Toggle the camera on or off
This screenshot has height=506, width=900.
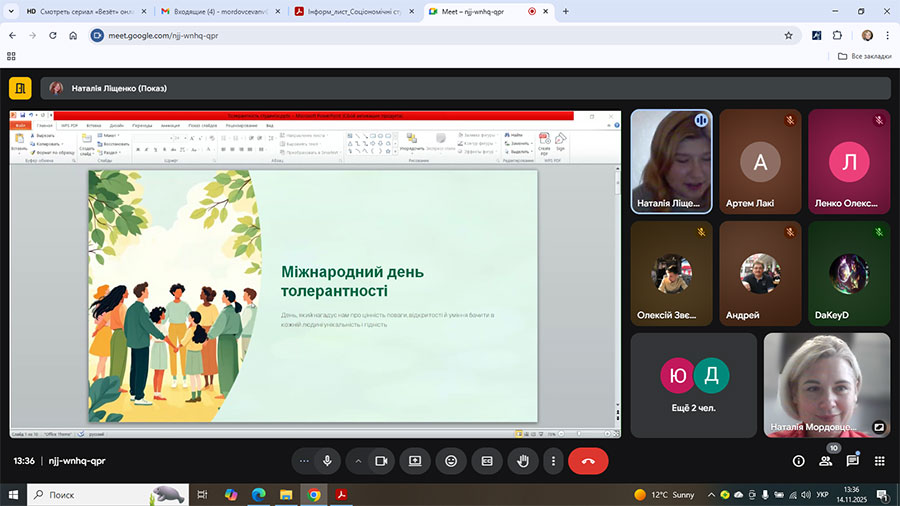(381, 461)
